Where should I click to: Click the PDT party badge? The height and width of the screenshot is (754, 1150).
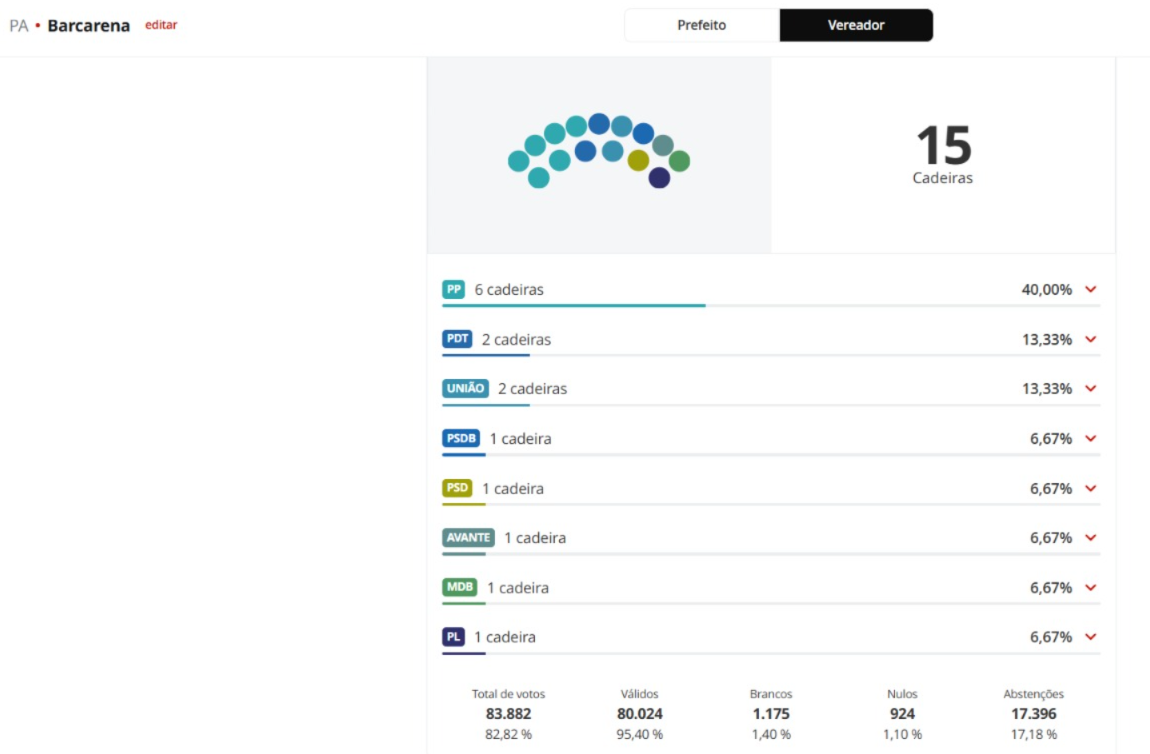coord(457,339)
